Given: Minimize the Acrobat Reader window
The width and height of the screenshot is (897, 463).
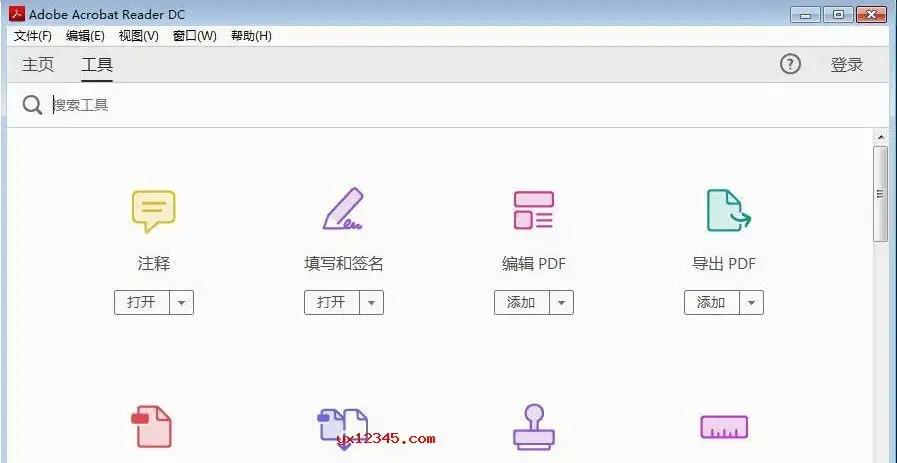Looking at the screenshot, I should 806,14.
